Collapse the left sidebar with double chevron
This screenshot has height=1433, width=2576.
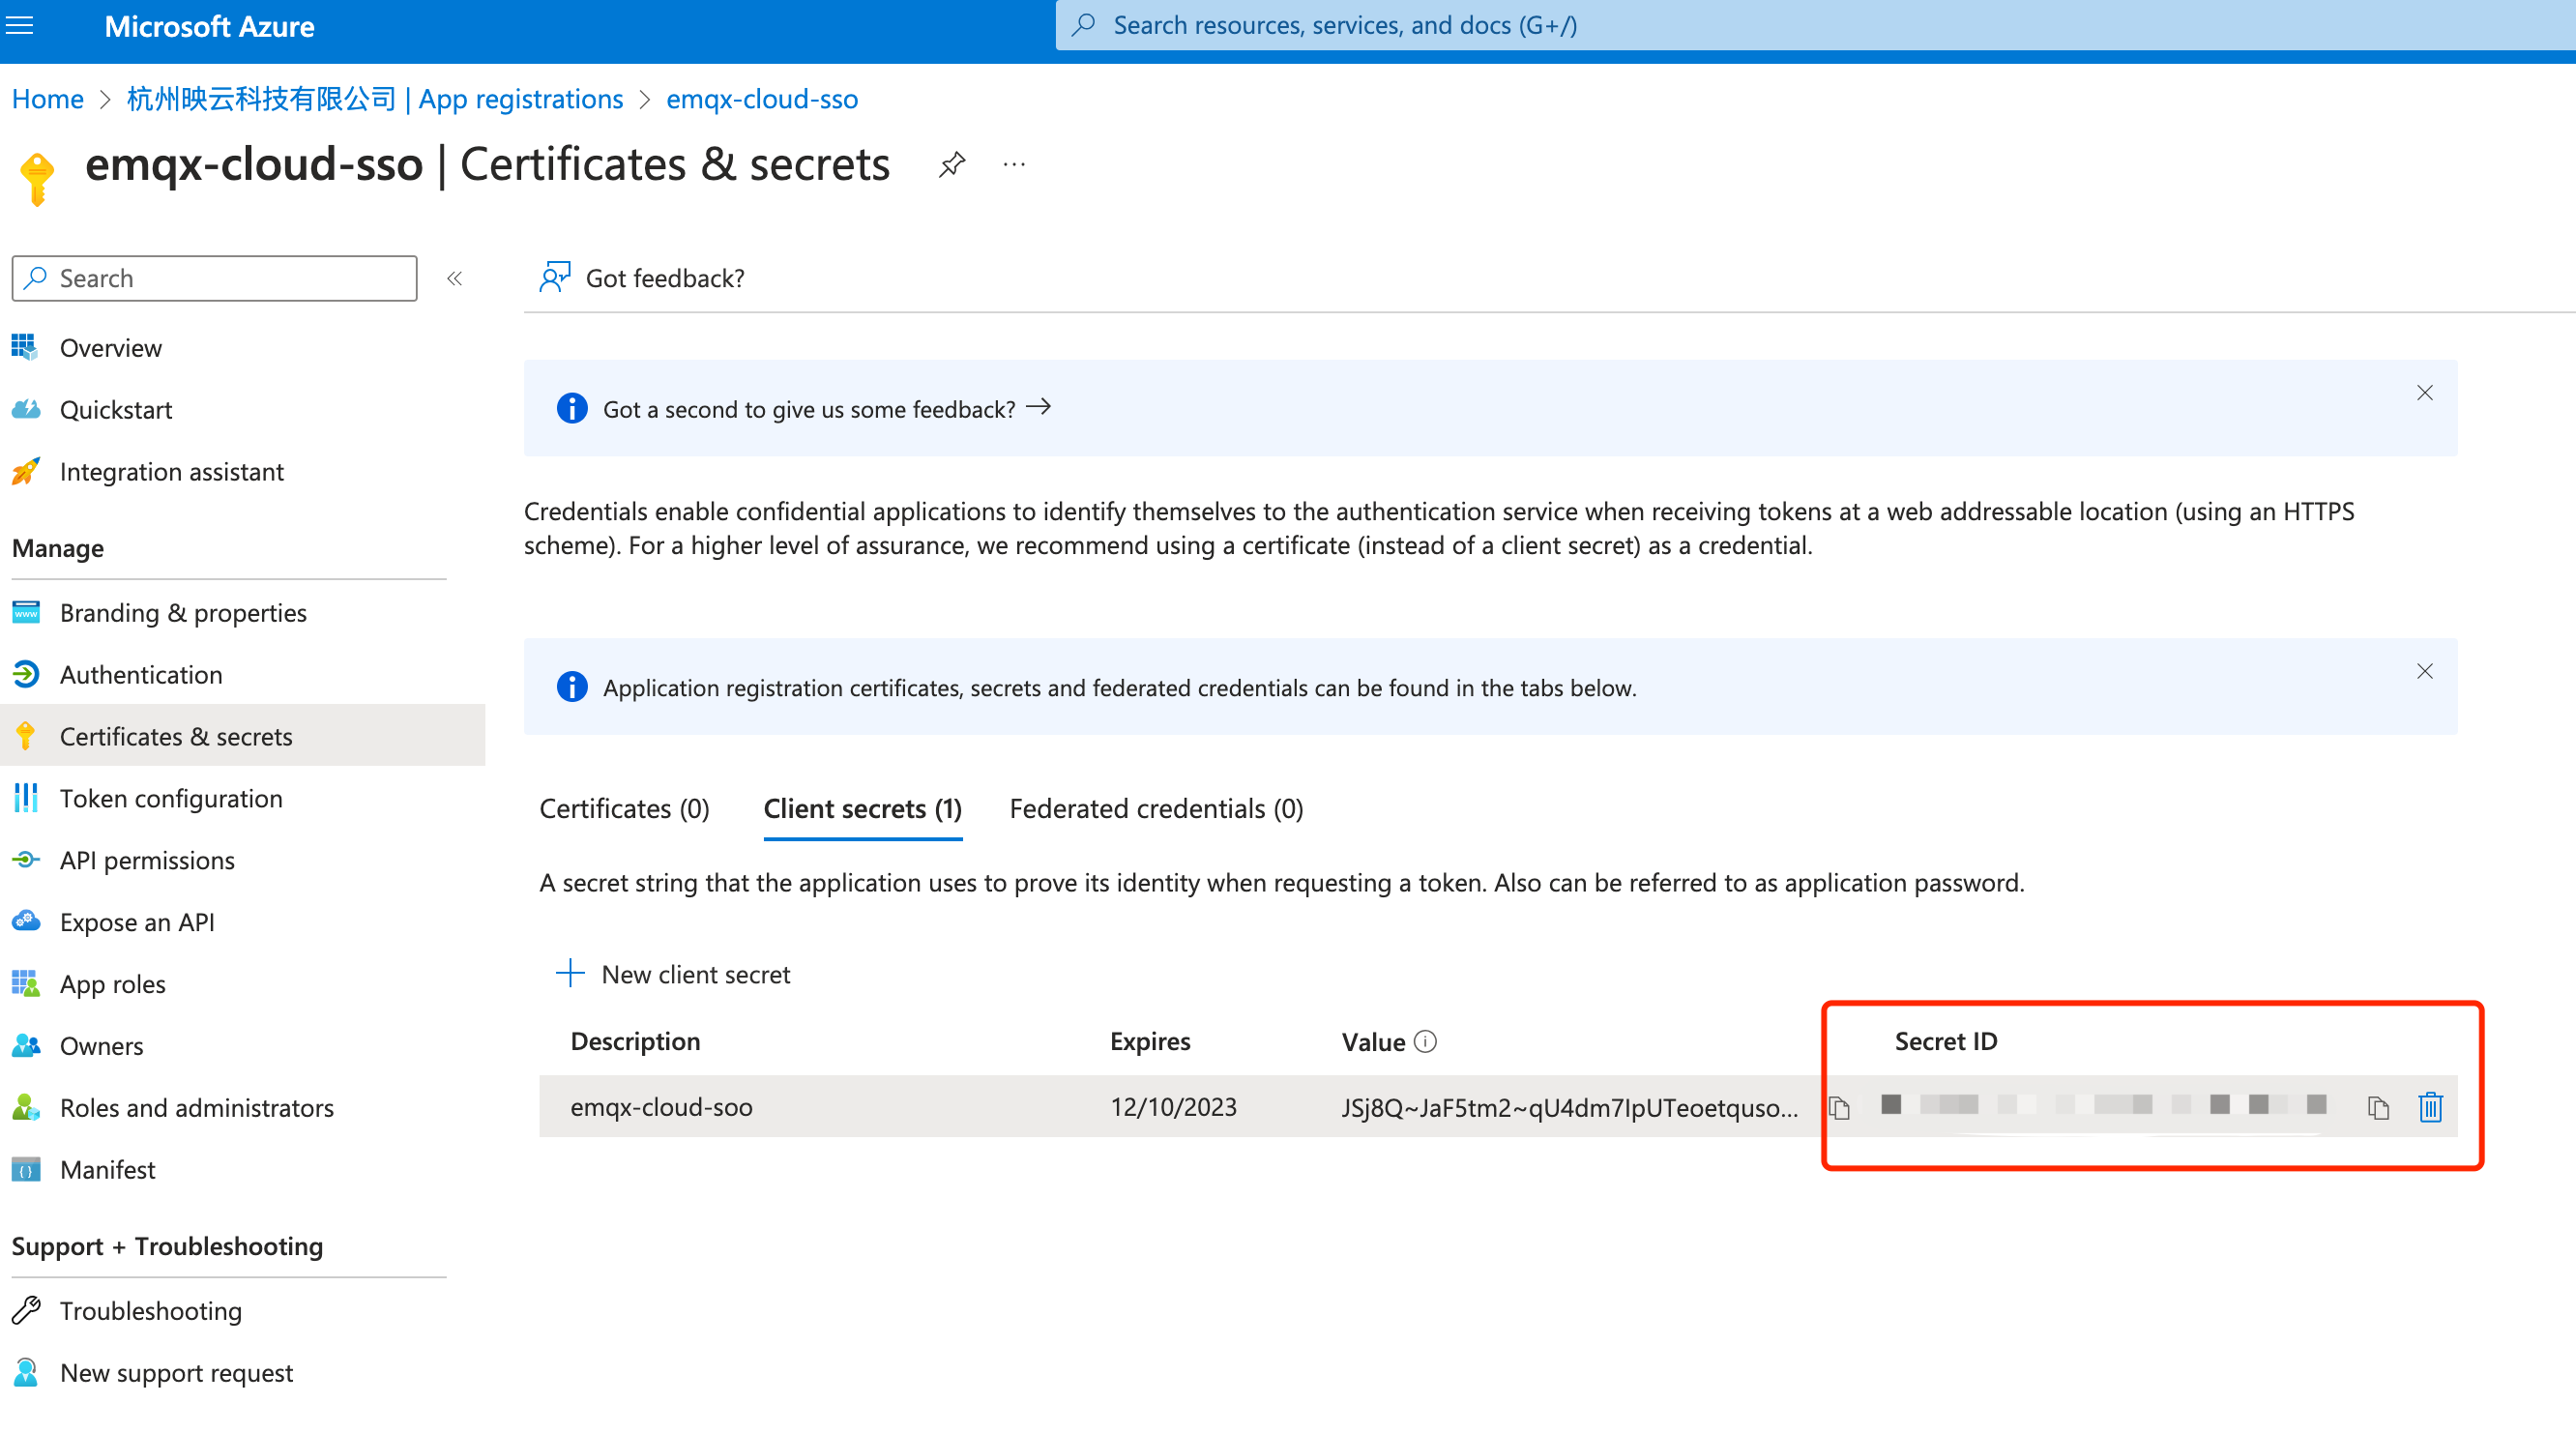tap(455, 278)
